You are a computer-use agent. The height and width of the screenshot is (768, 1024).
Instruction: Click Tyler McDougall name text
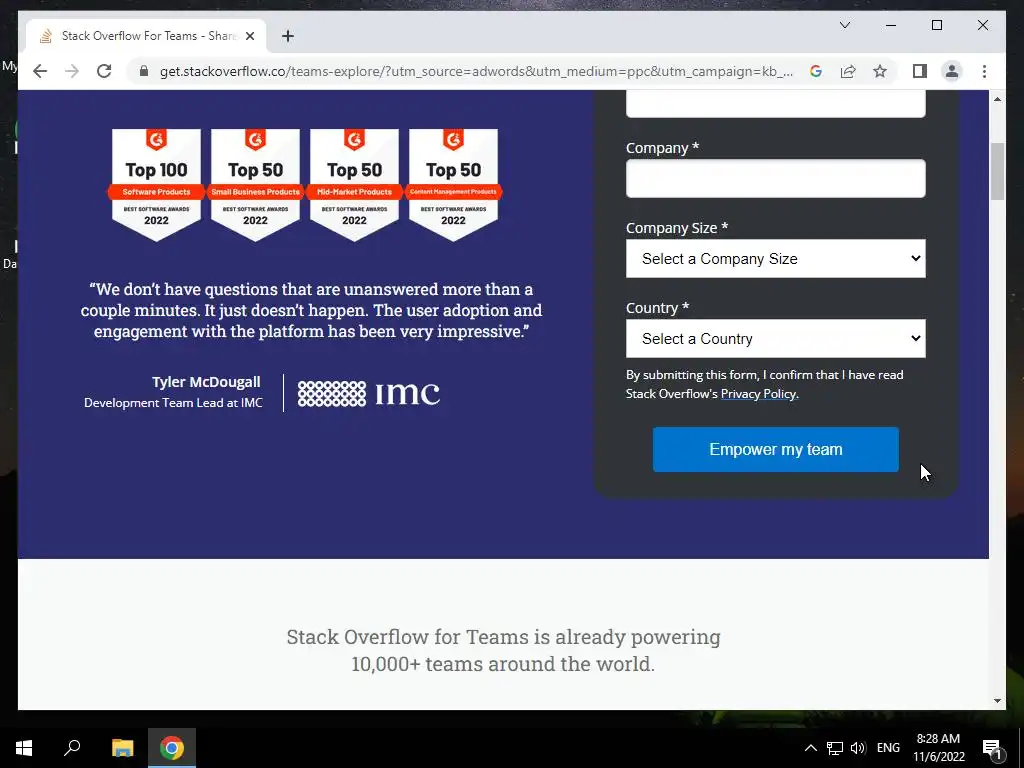click(x=206, y=382)
